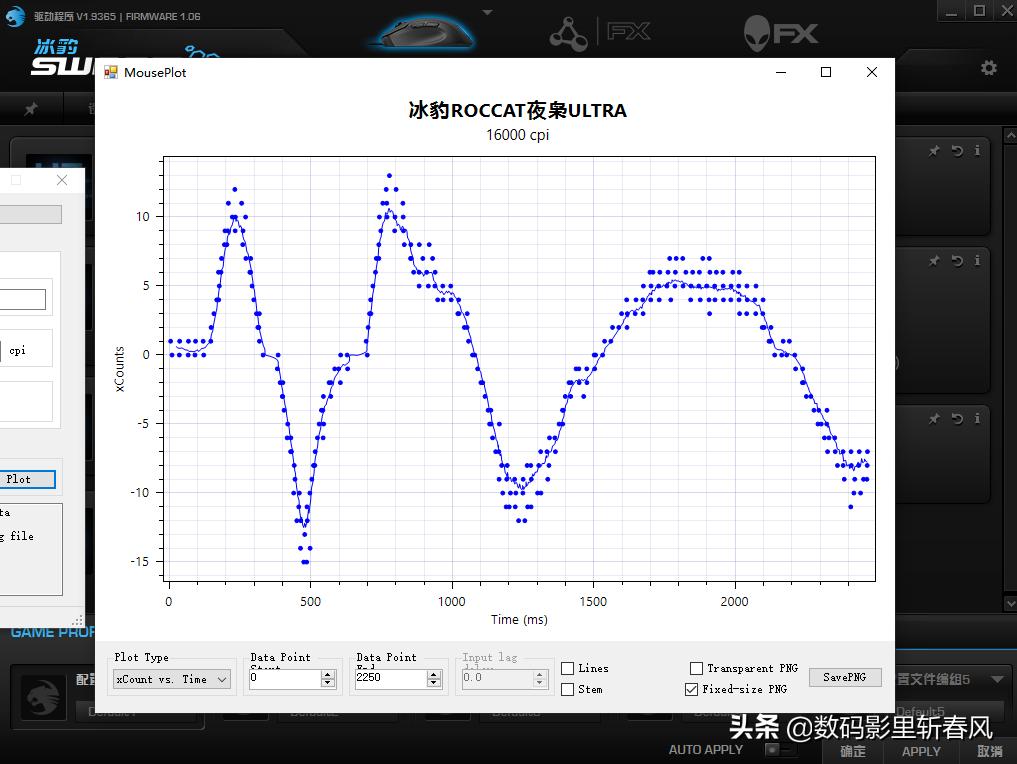The image size is (1017, 764).
Task: Click the AIMO molecule FX icon
Action: (568, 33)
